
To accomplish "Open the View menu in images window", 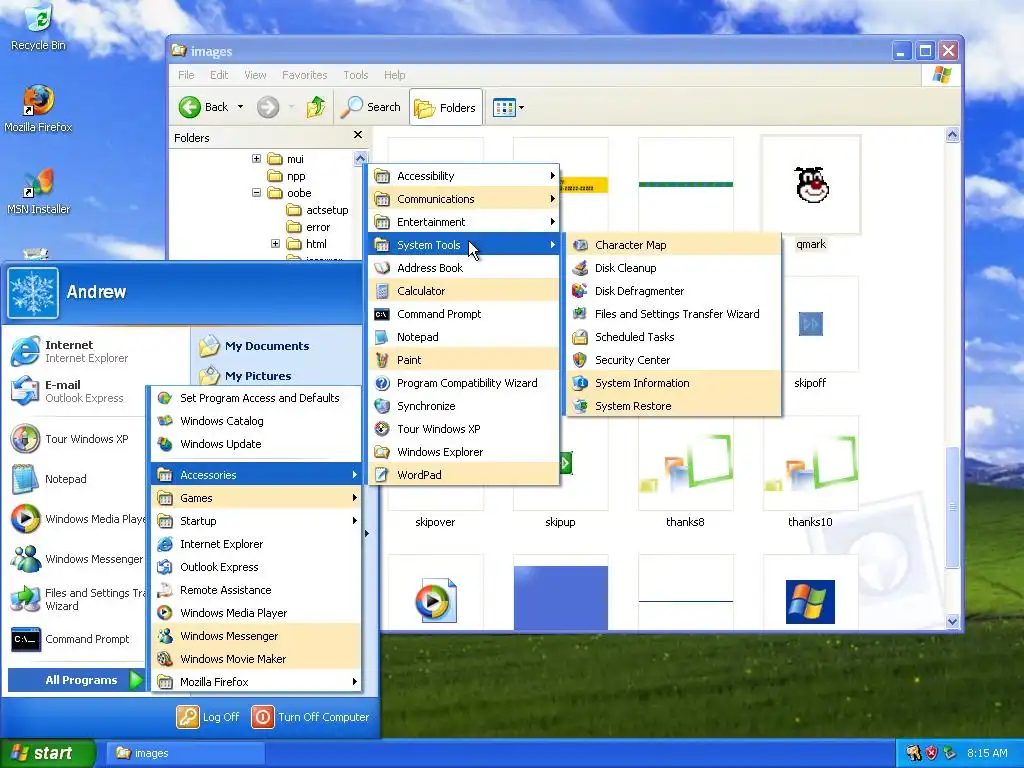I will click(x=255, y=75).
